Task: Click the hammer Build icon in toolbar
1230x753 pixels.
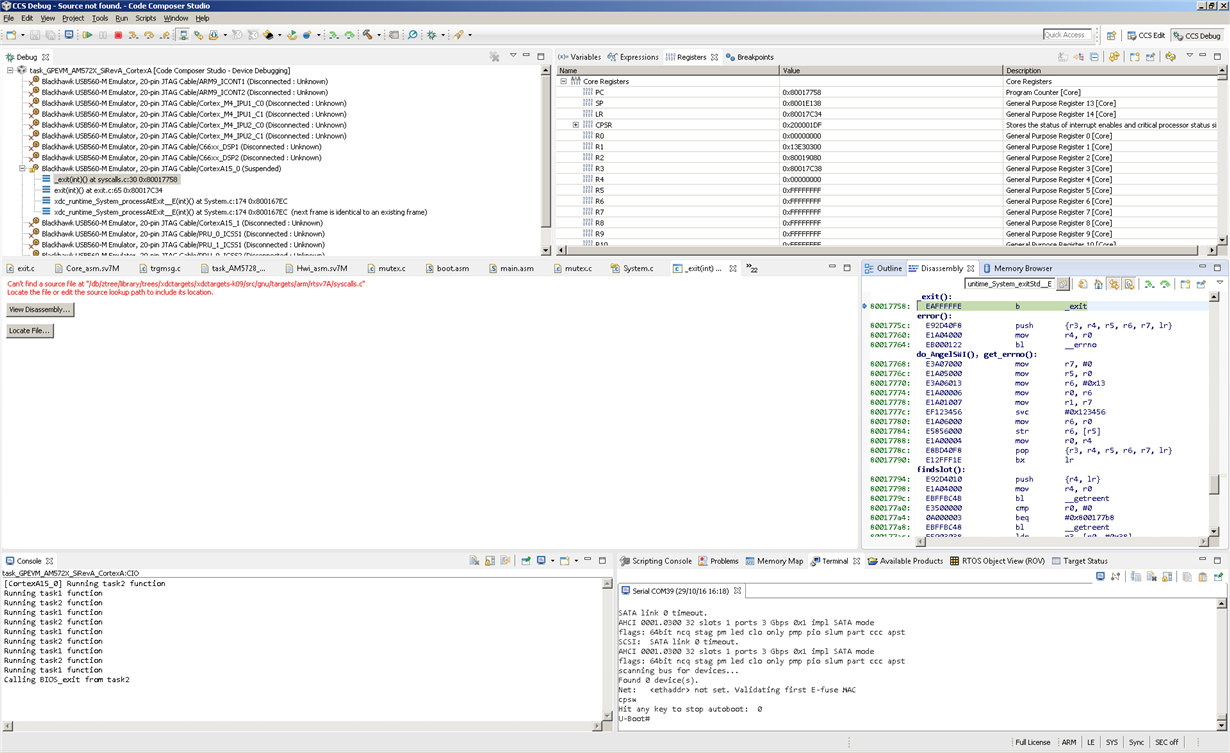Action: [367, 35]
